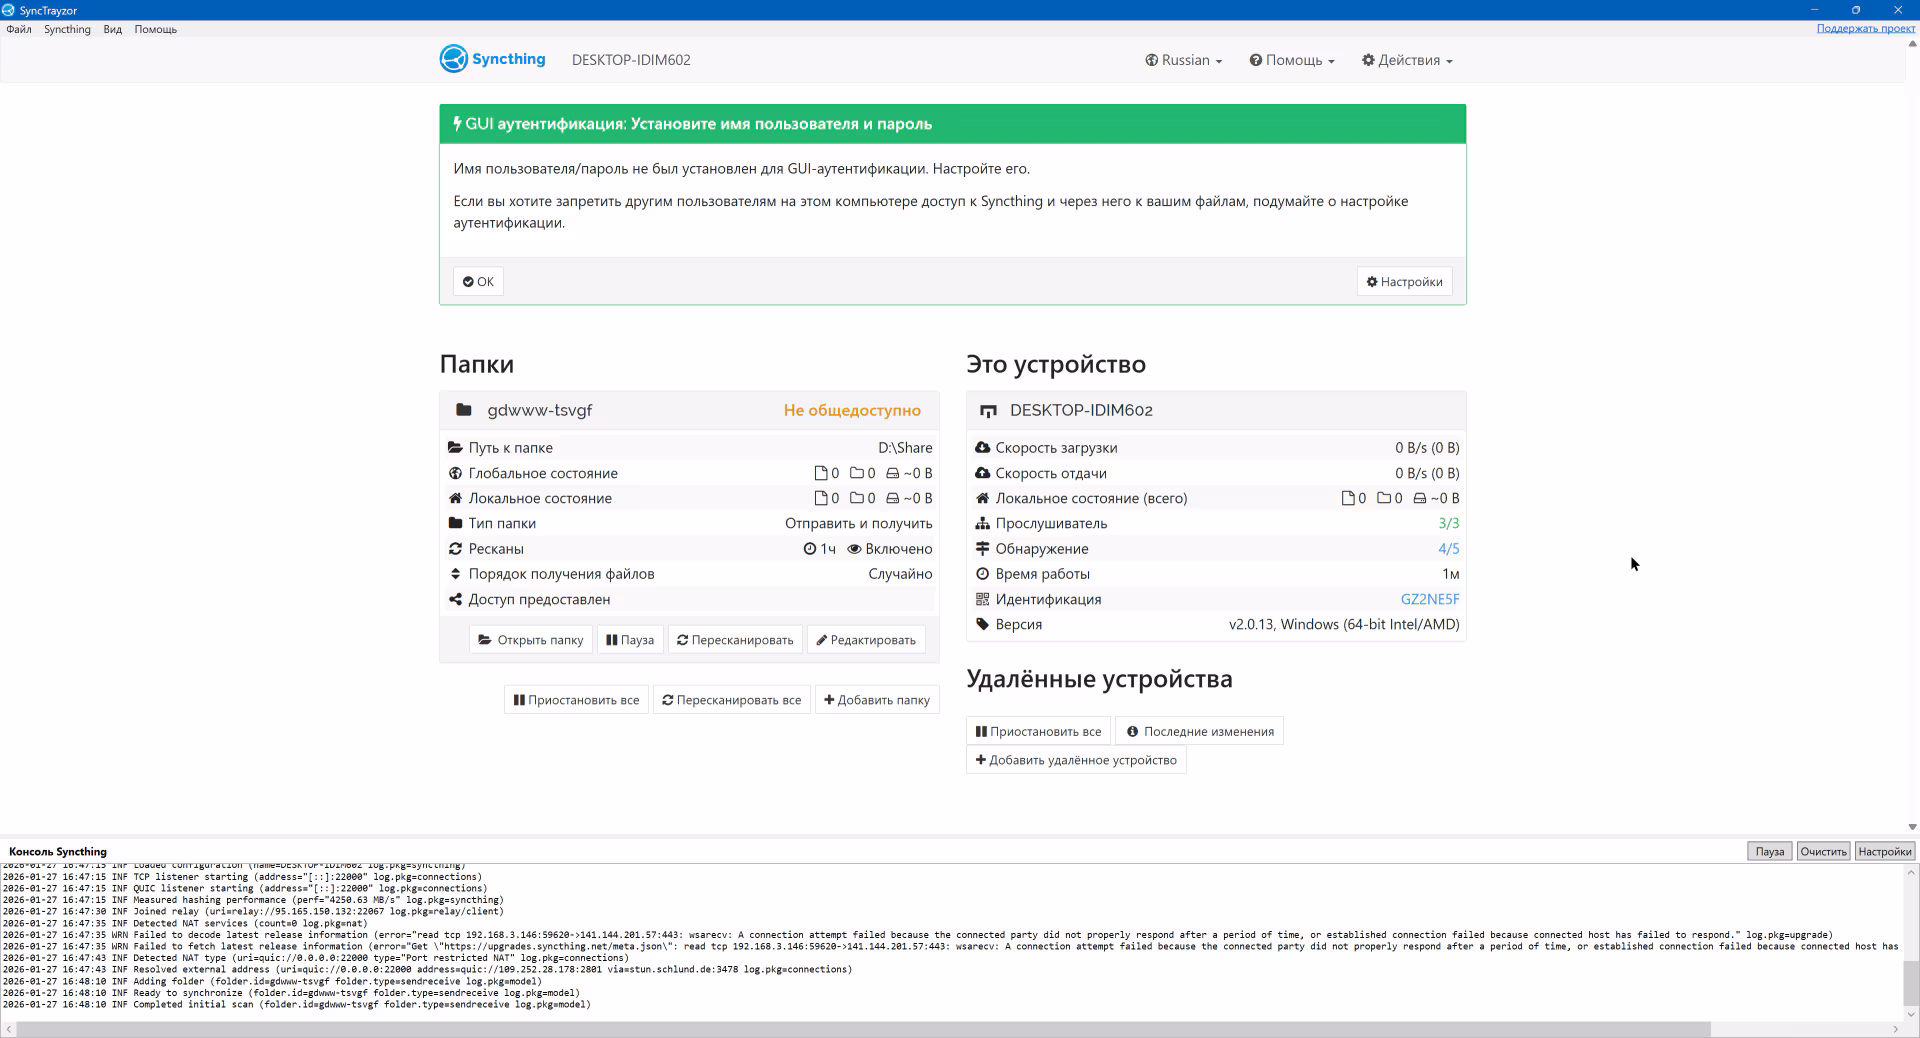Open the Действия dropdown menu
Image resolution: width=1920 pixels, height=1038 pixels.
coord(1407,60)
